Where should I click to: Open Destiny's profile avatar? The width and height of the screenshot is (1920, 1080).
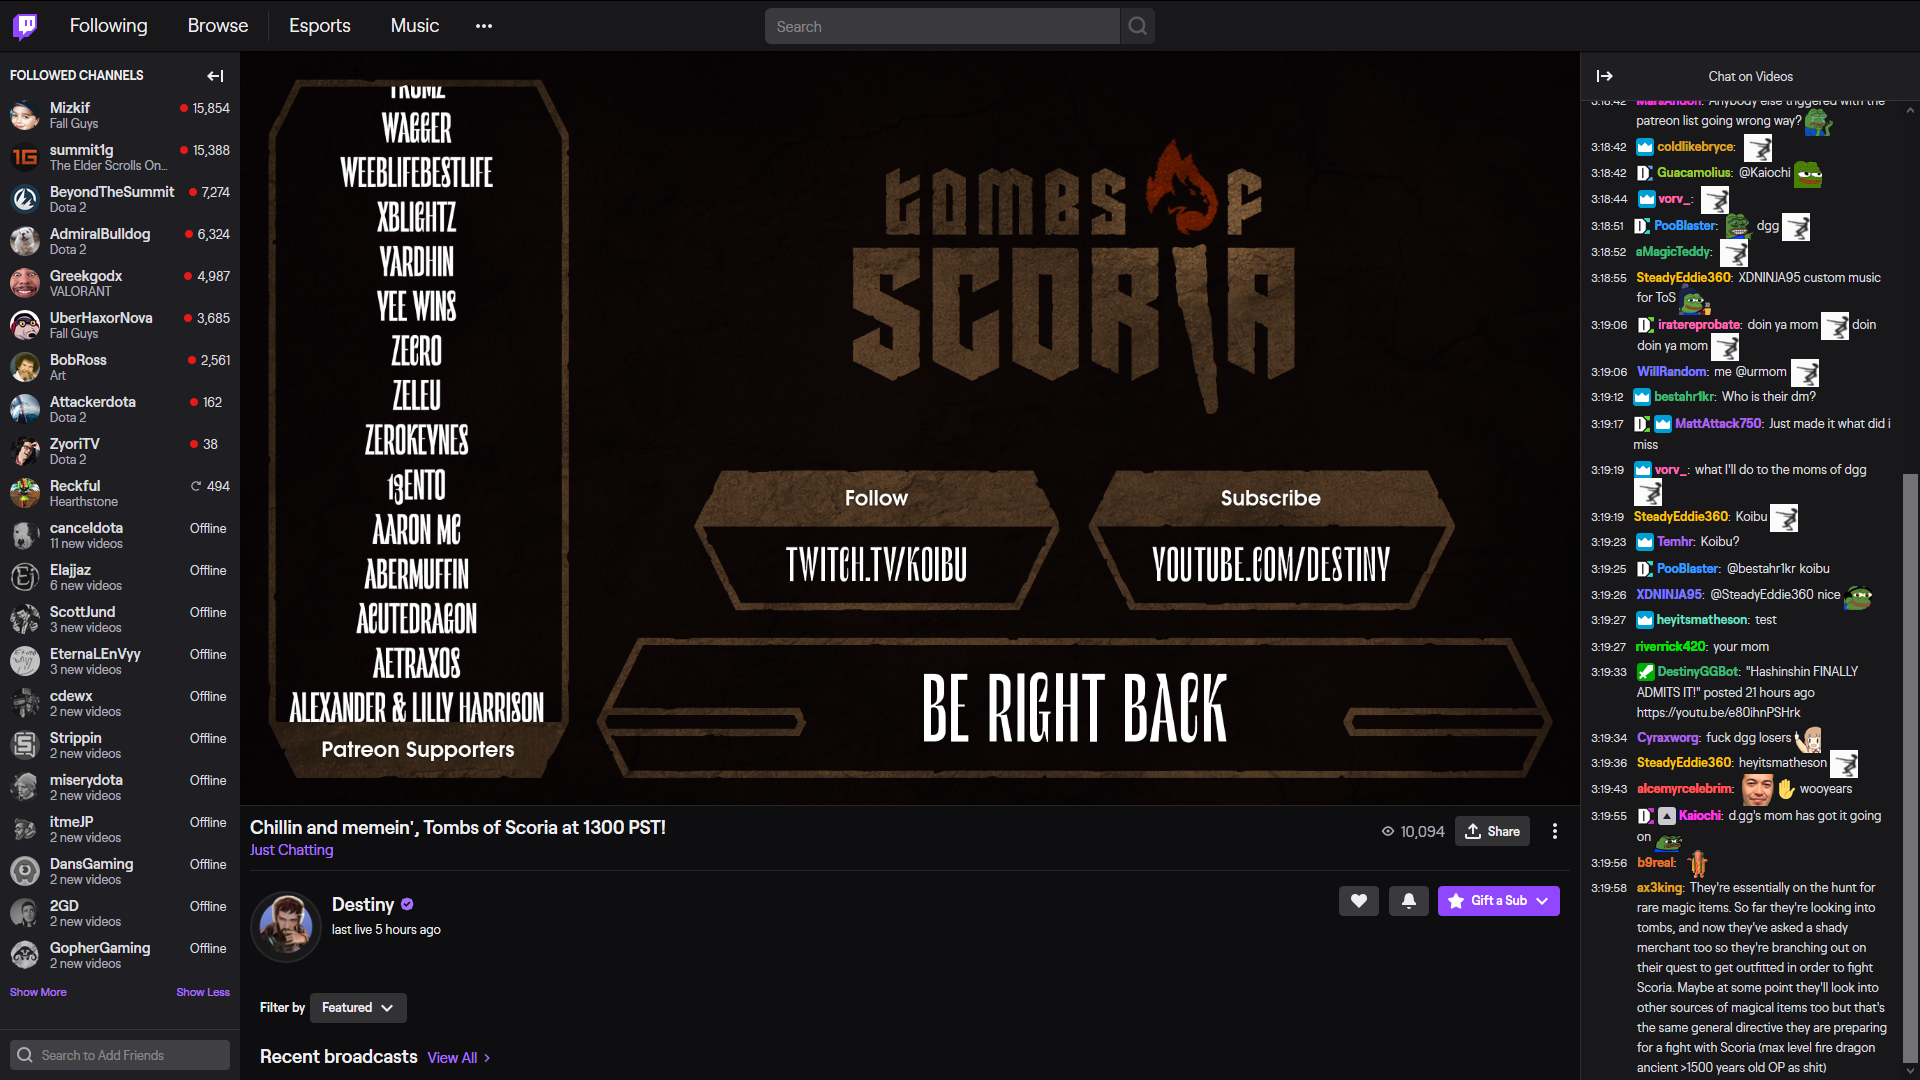[x=286, y=926]
